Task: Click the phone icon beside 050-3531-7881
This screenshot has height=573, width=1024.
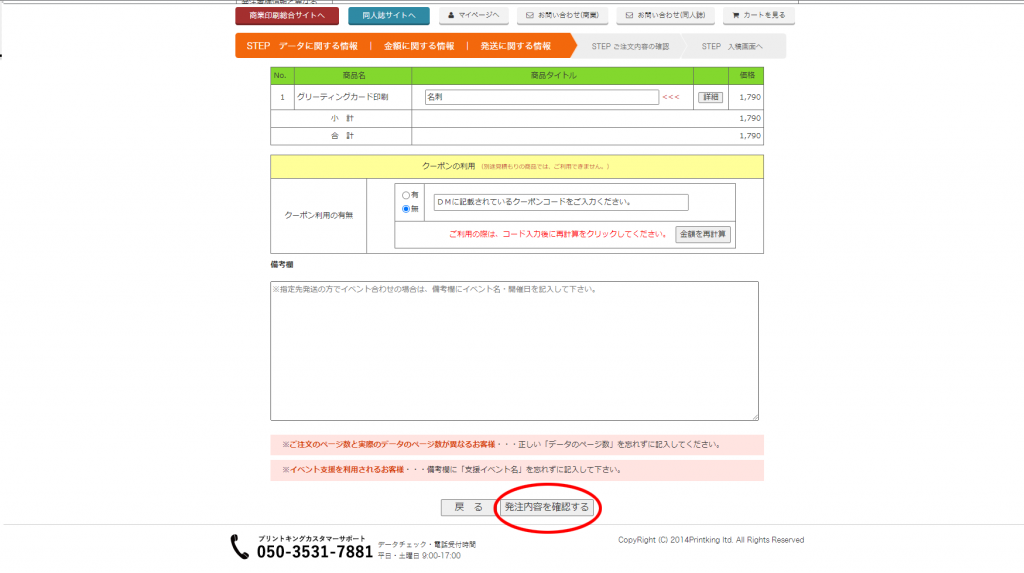Action: click(240, 546)
